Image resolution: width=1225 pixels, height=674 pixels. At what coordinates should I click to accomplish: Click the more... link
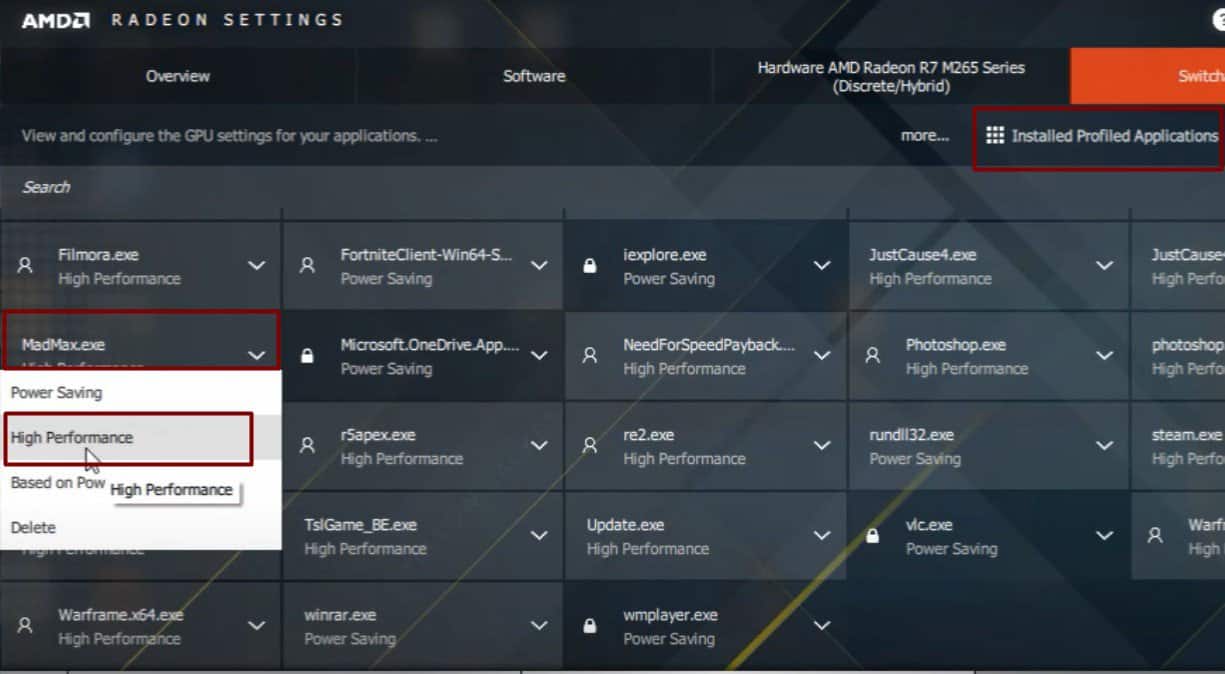tap(925, 135)
